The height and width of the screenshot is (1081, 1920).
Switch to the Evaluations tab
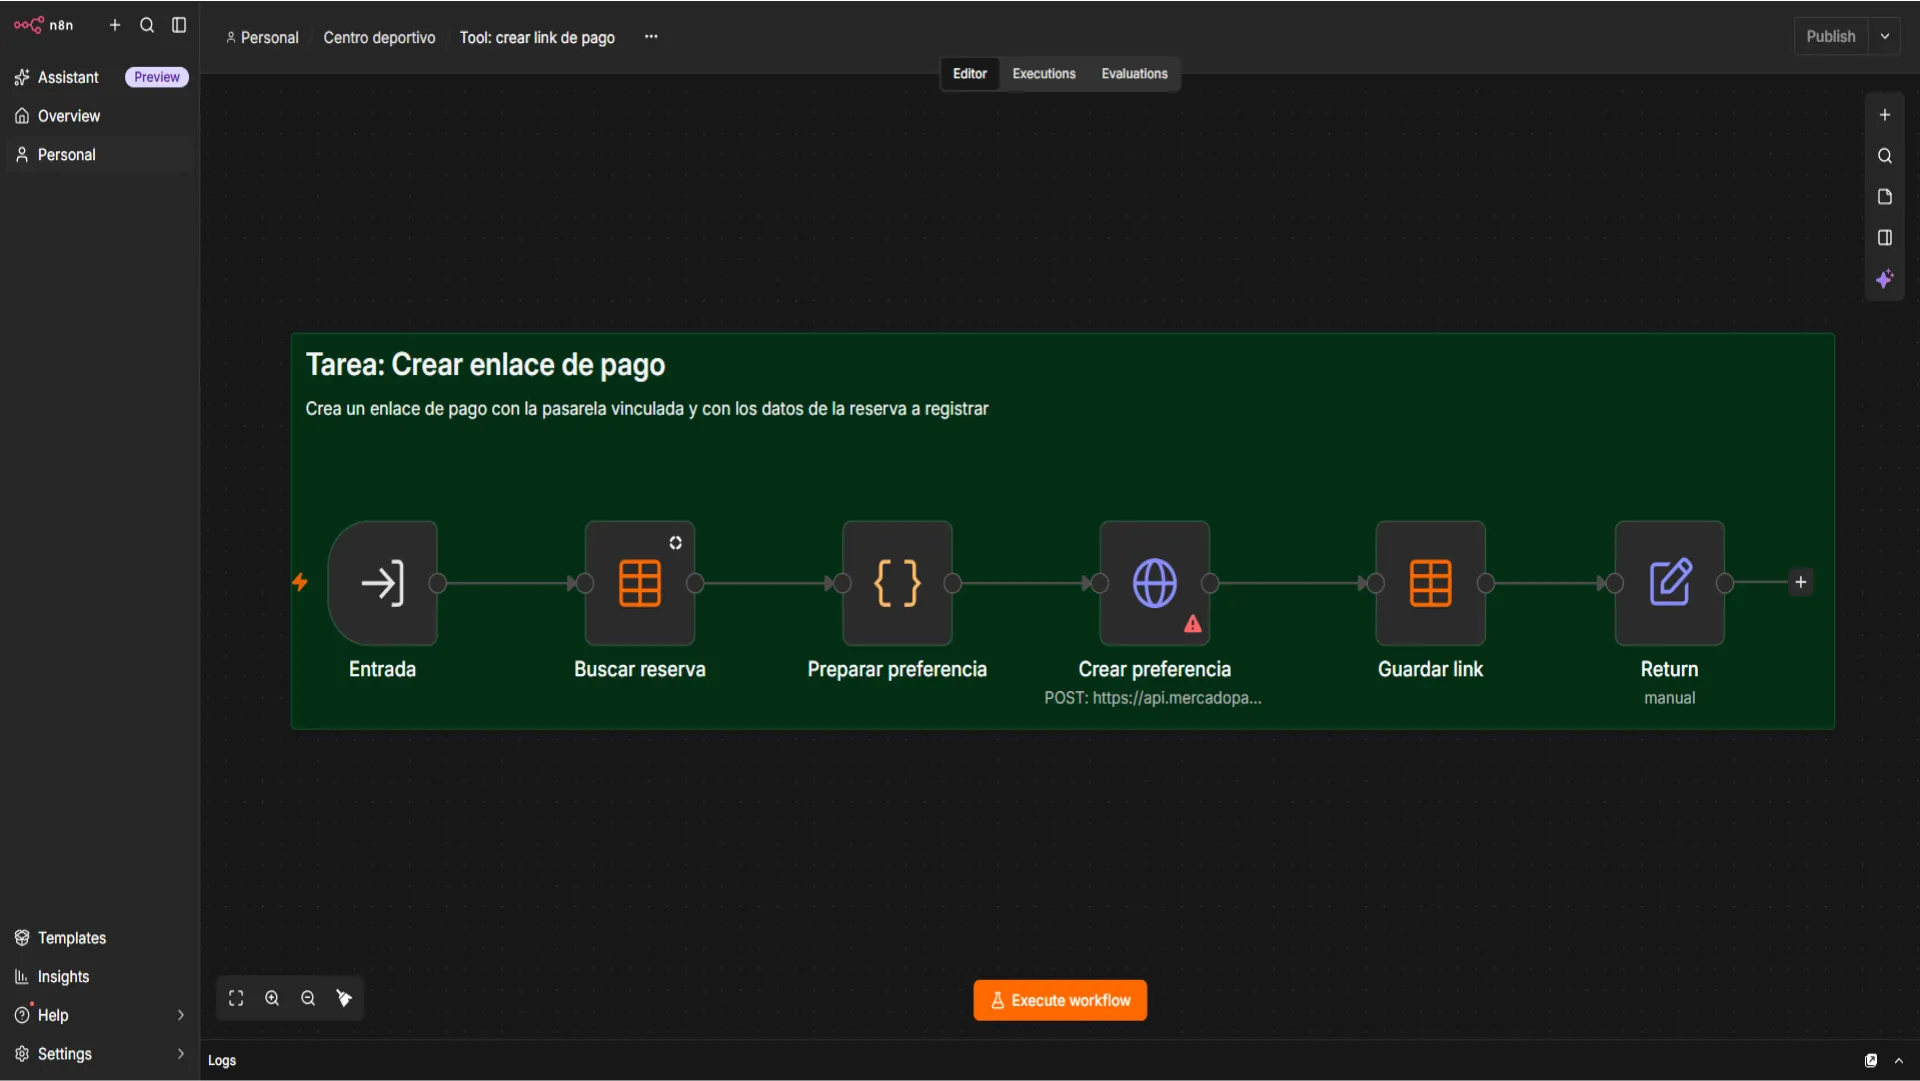point(1134,74)
